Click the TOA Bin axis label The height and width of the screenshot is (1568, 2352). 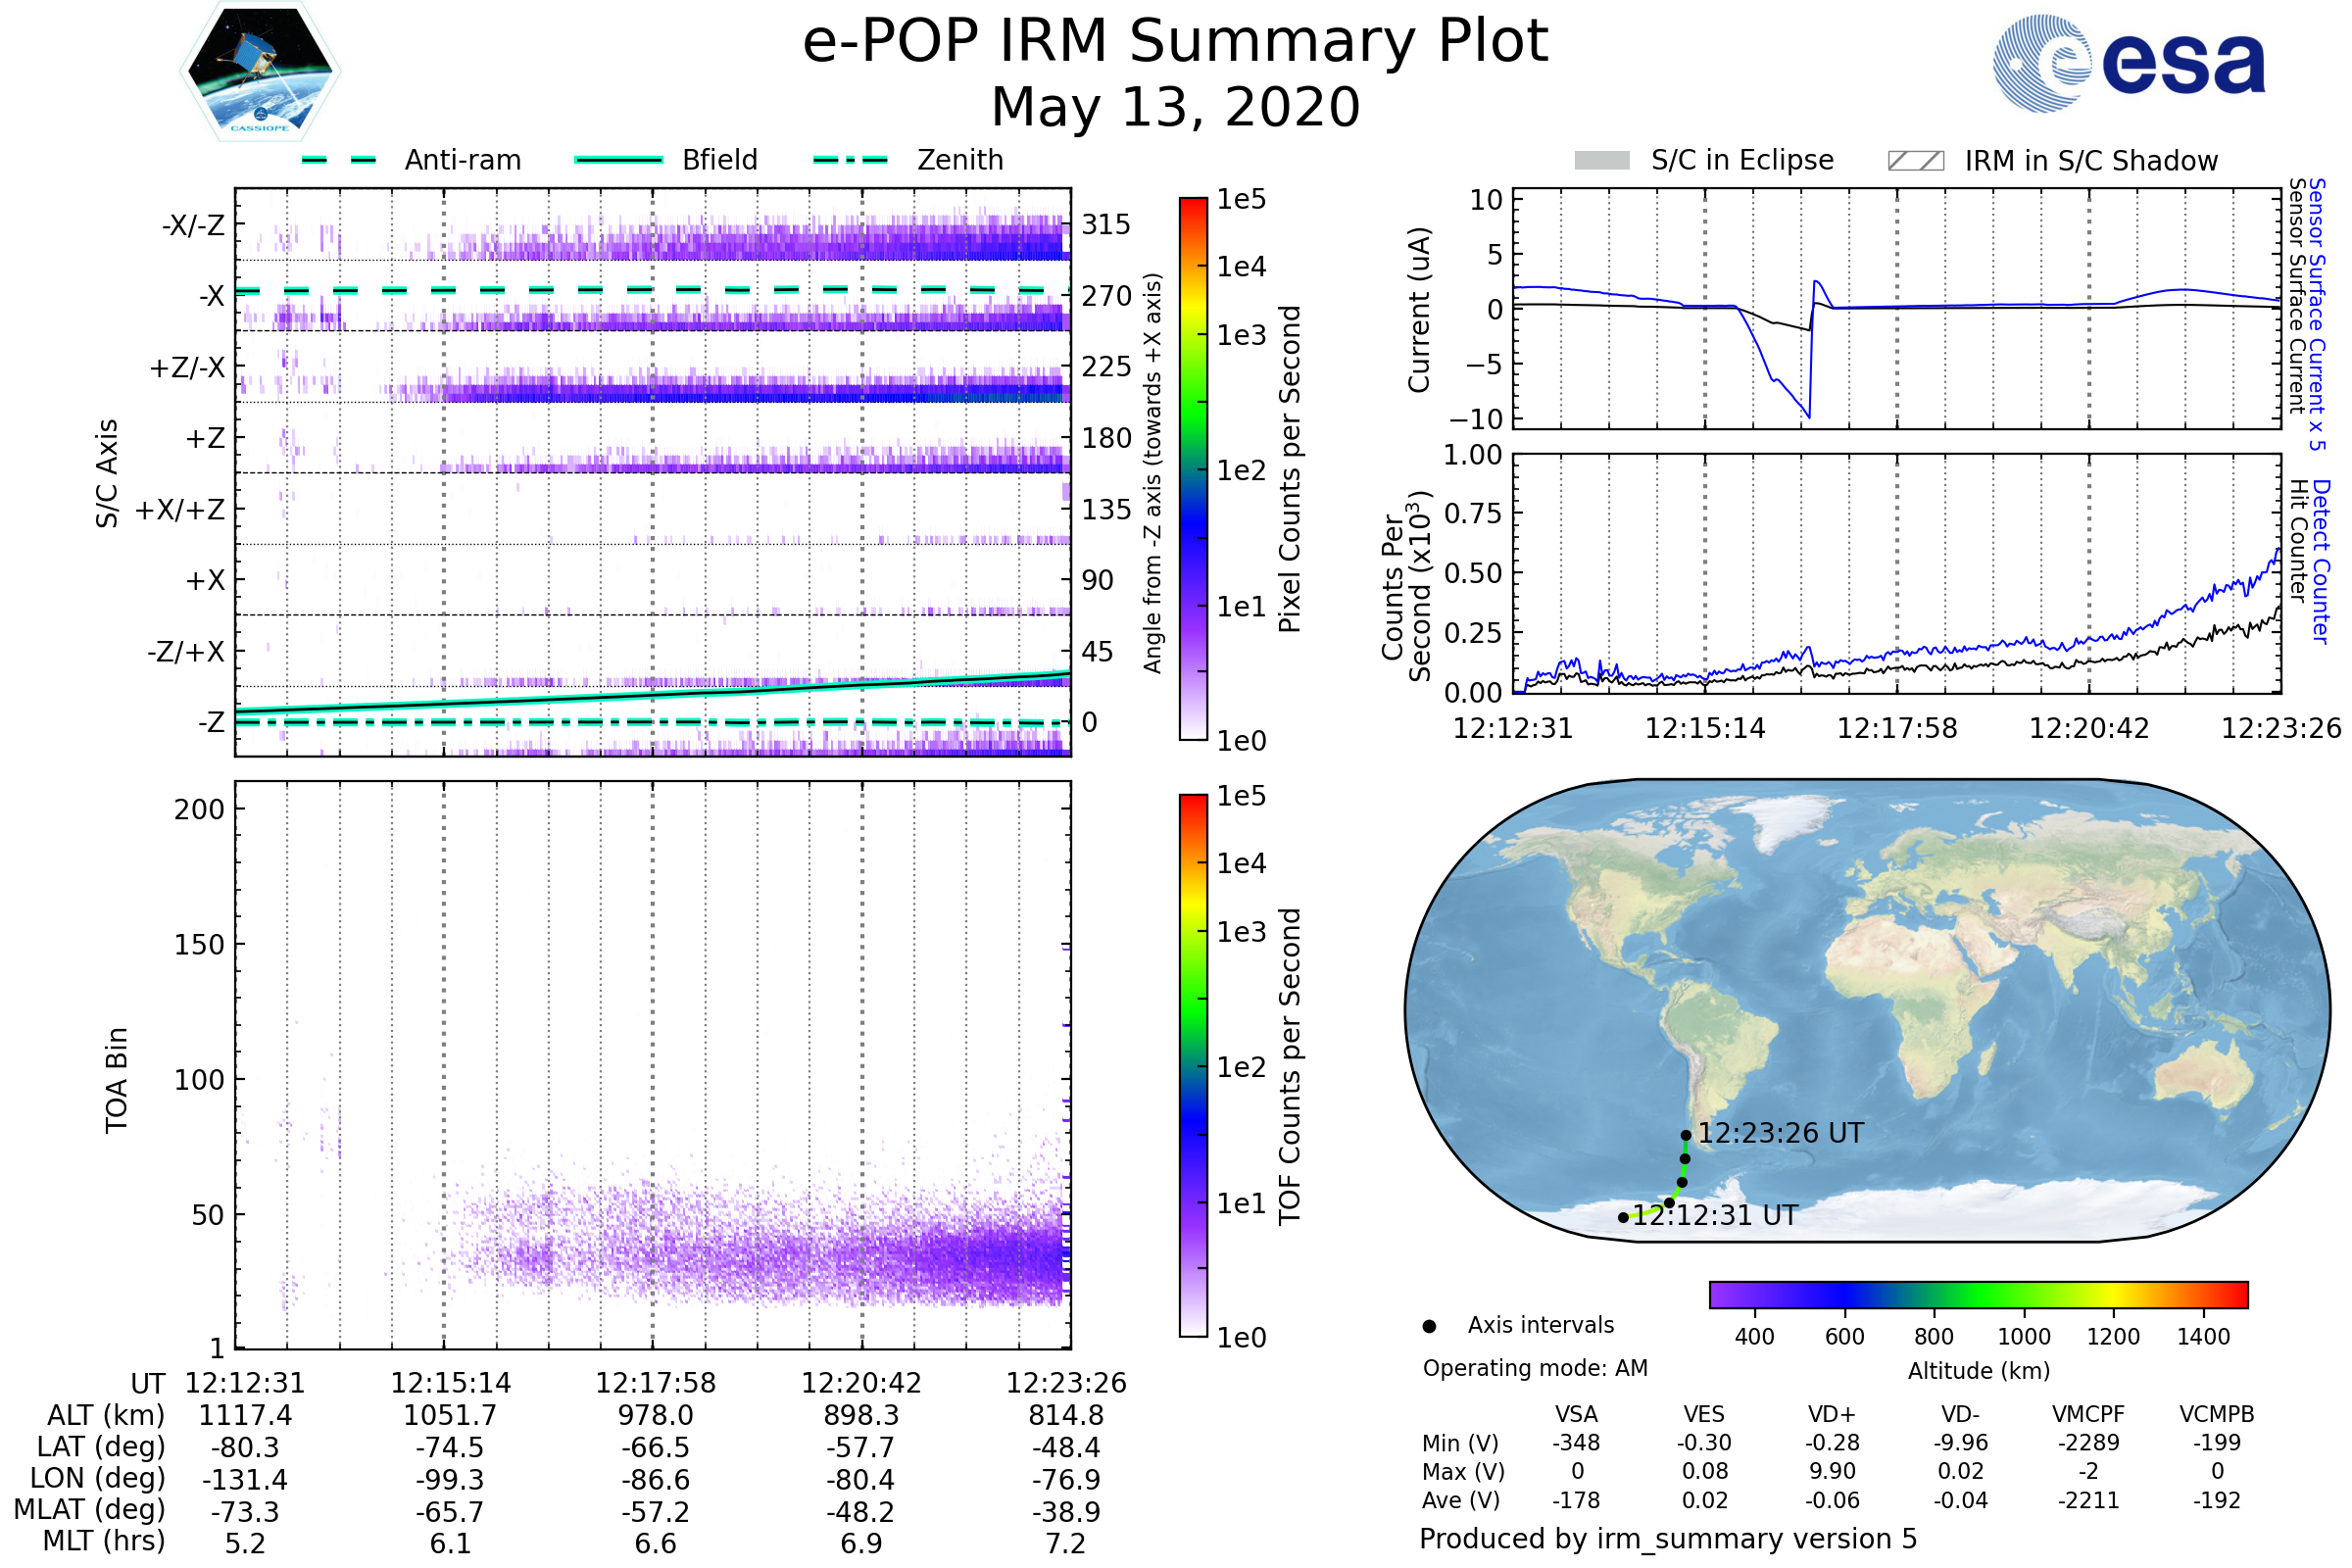[117, 1079]
